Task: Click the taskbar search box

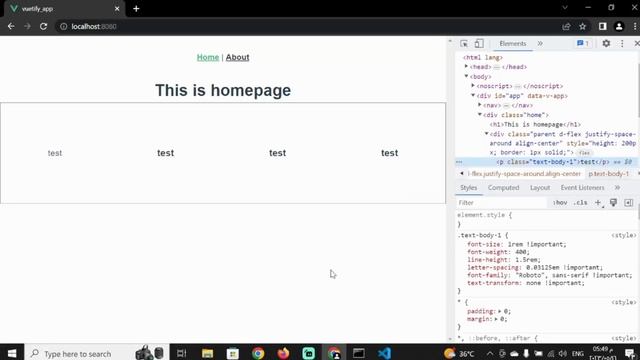Action: (96, 353)
